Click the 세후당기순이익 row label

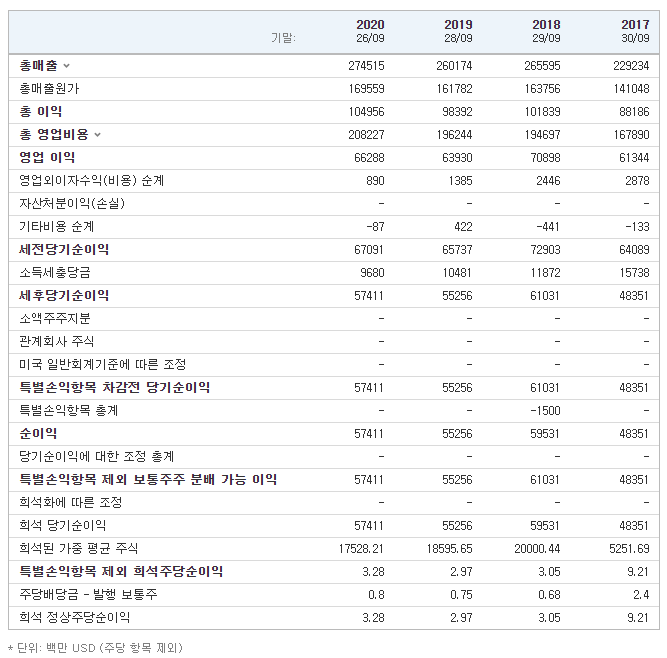click(64, 295)
